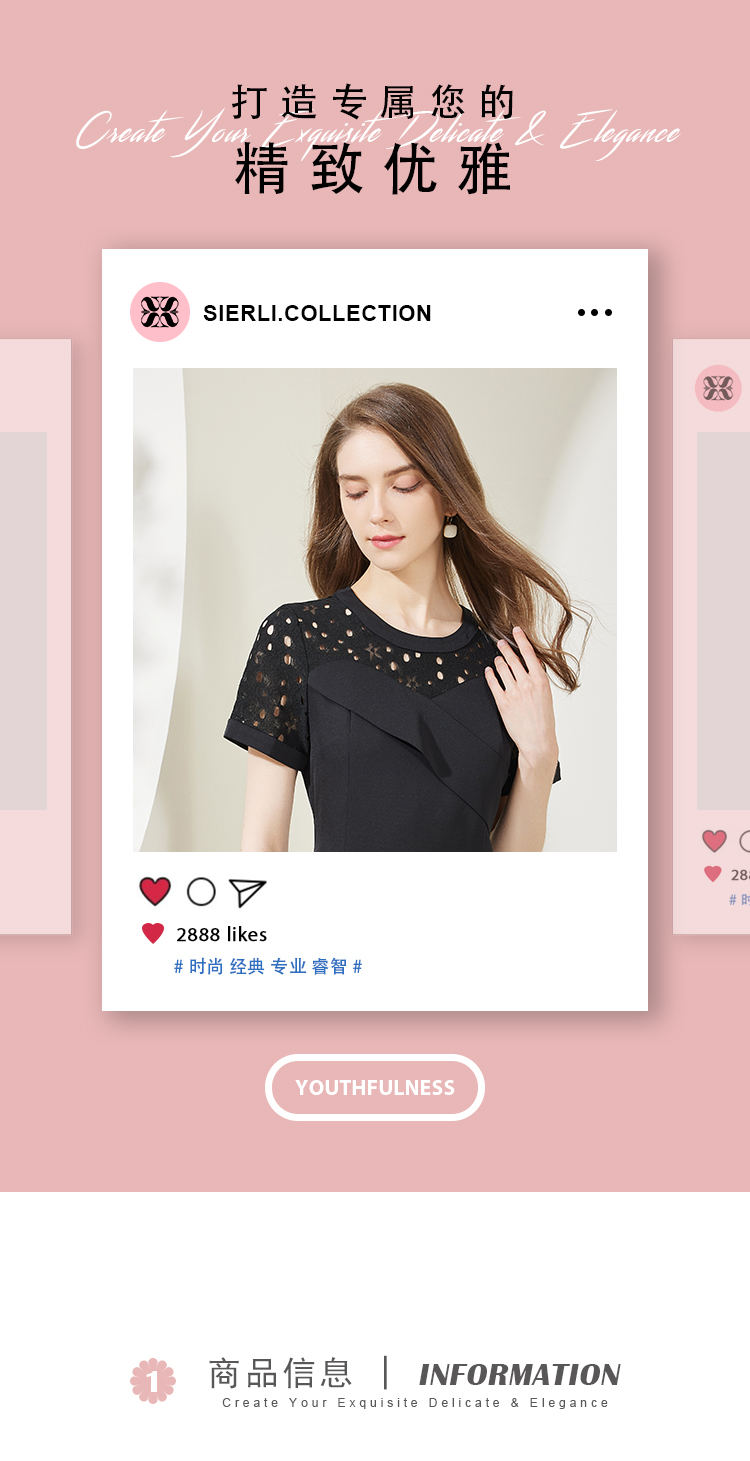The width and height of the screenshot is (750, 1461).
Task: Like the post on the right card
Action: tap(714, 841)
